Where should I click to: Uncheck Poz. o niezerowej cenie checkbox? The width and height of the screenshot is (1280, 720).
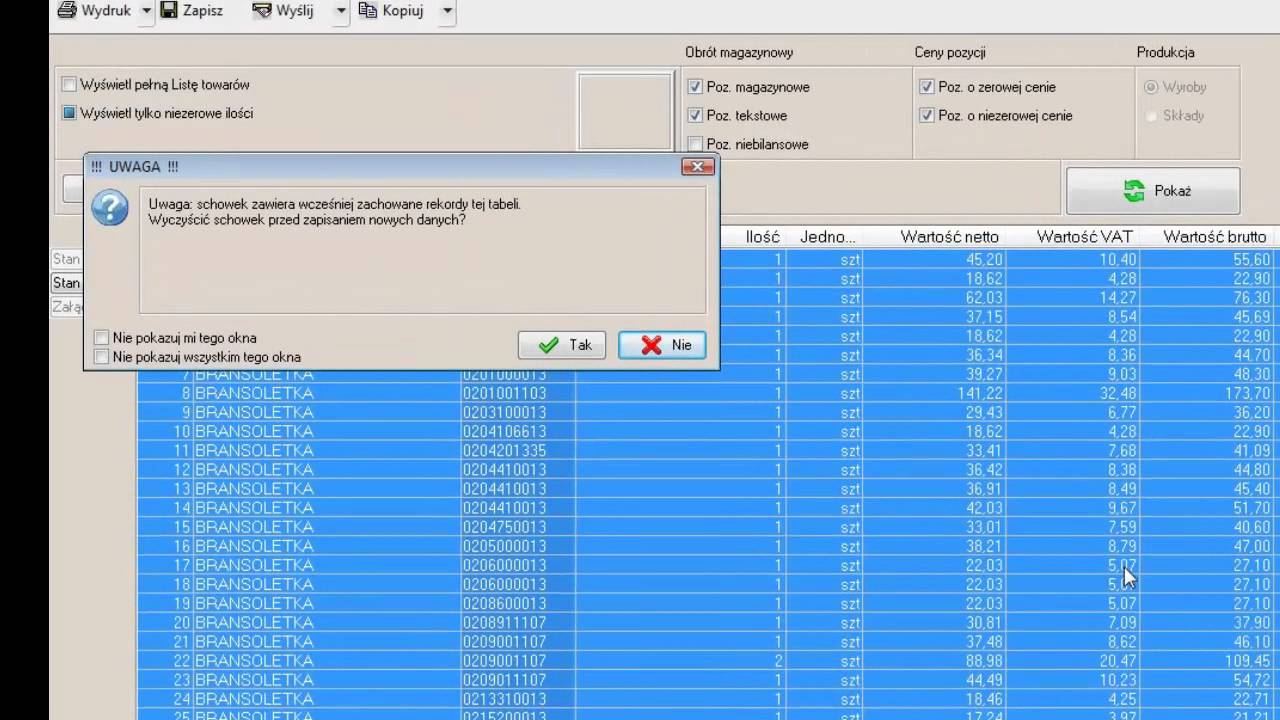point(927,115)
